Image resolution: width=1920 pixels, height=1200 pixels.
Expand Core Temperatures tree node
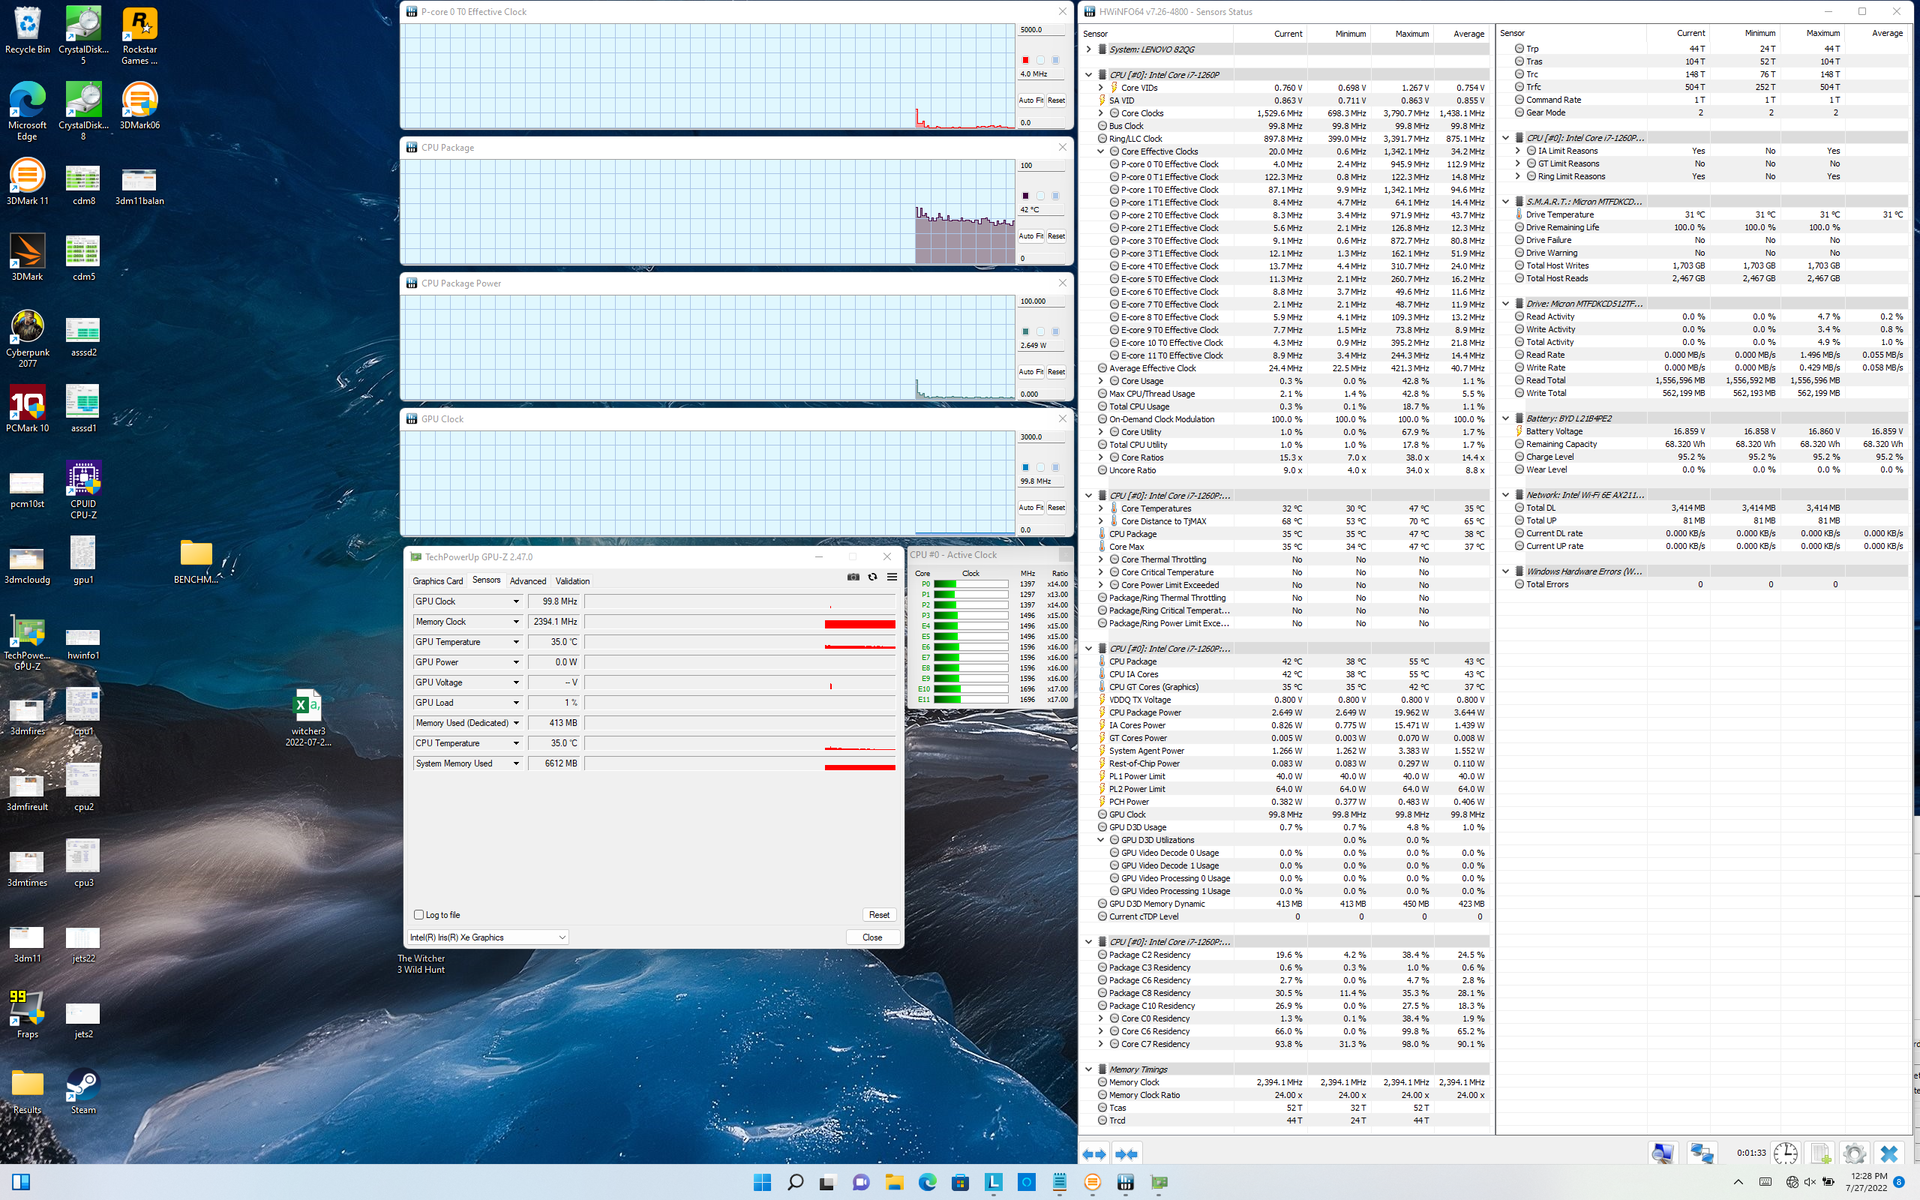[x=1101, y=509]
